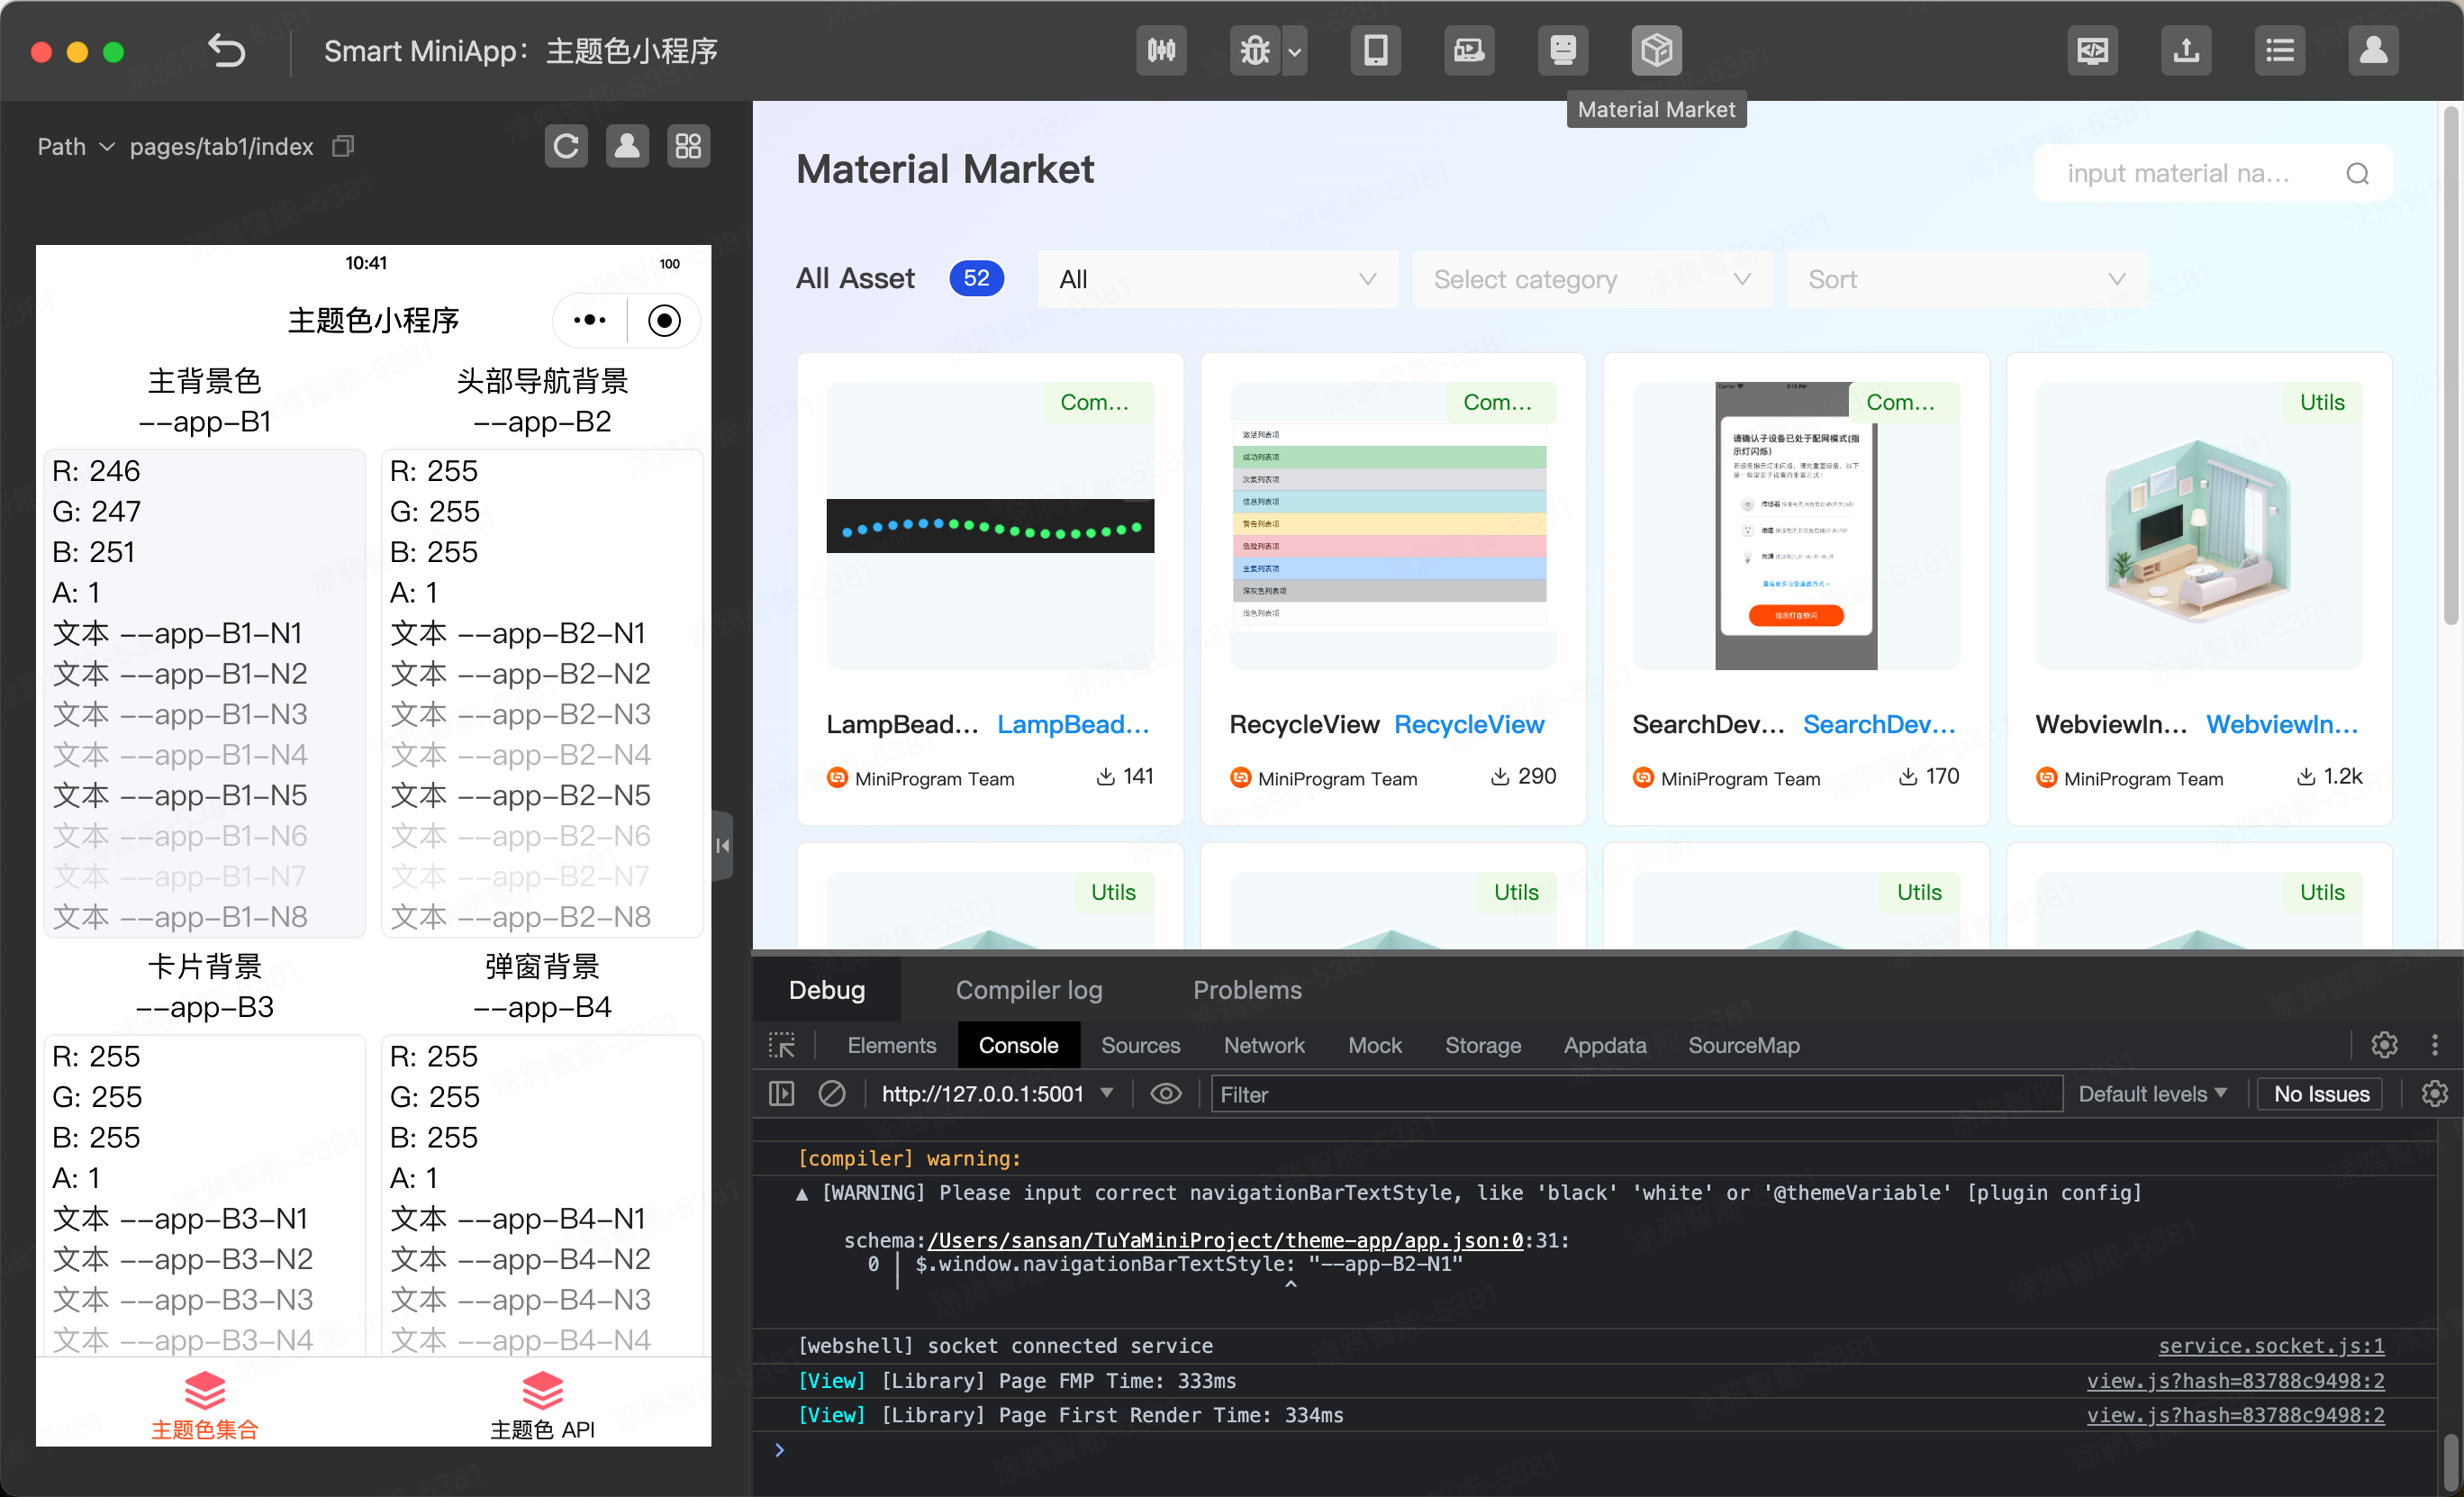
Task: Open console settings gear icon
Action: pyautogui.click(x=2434, y=1094)
